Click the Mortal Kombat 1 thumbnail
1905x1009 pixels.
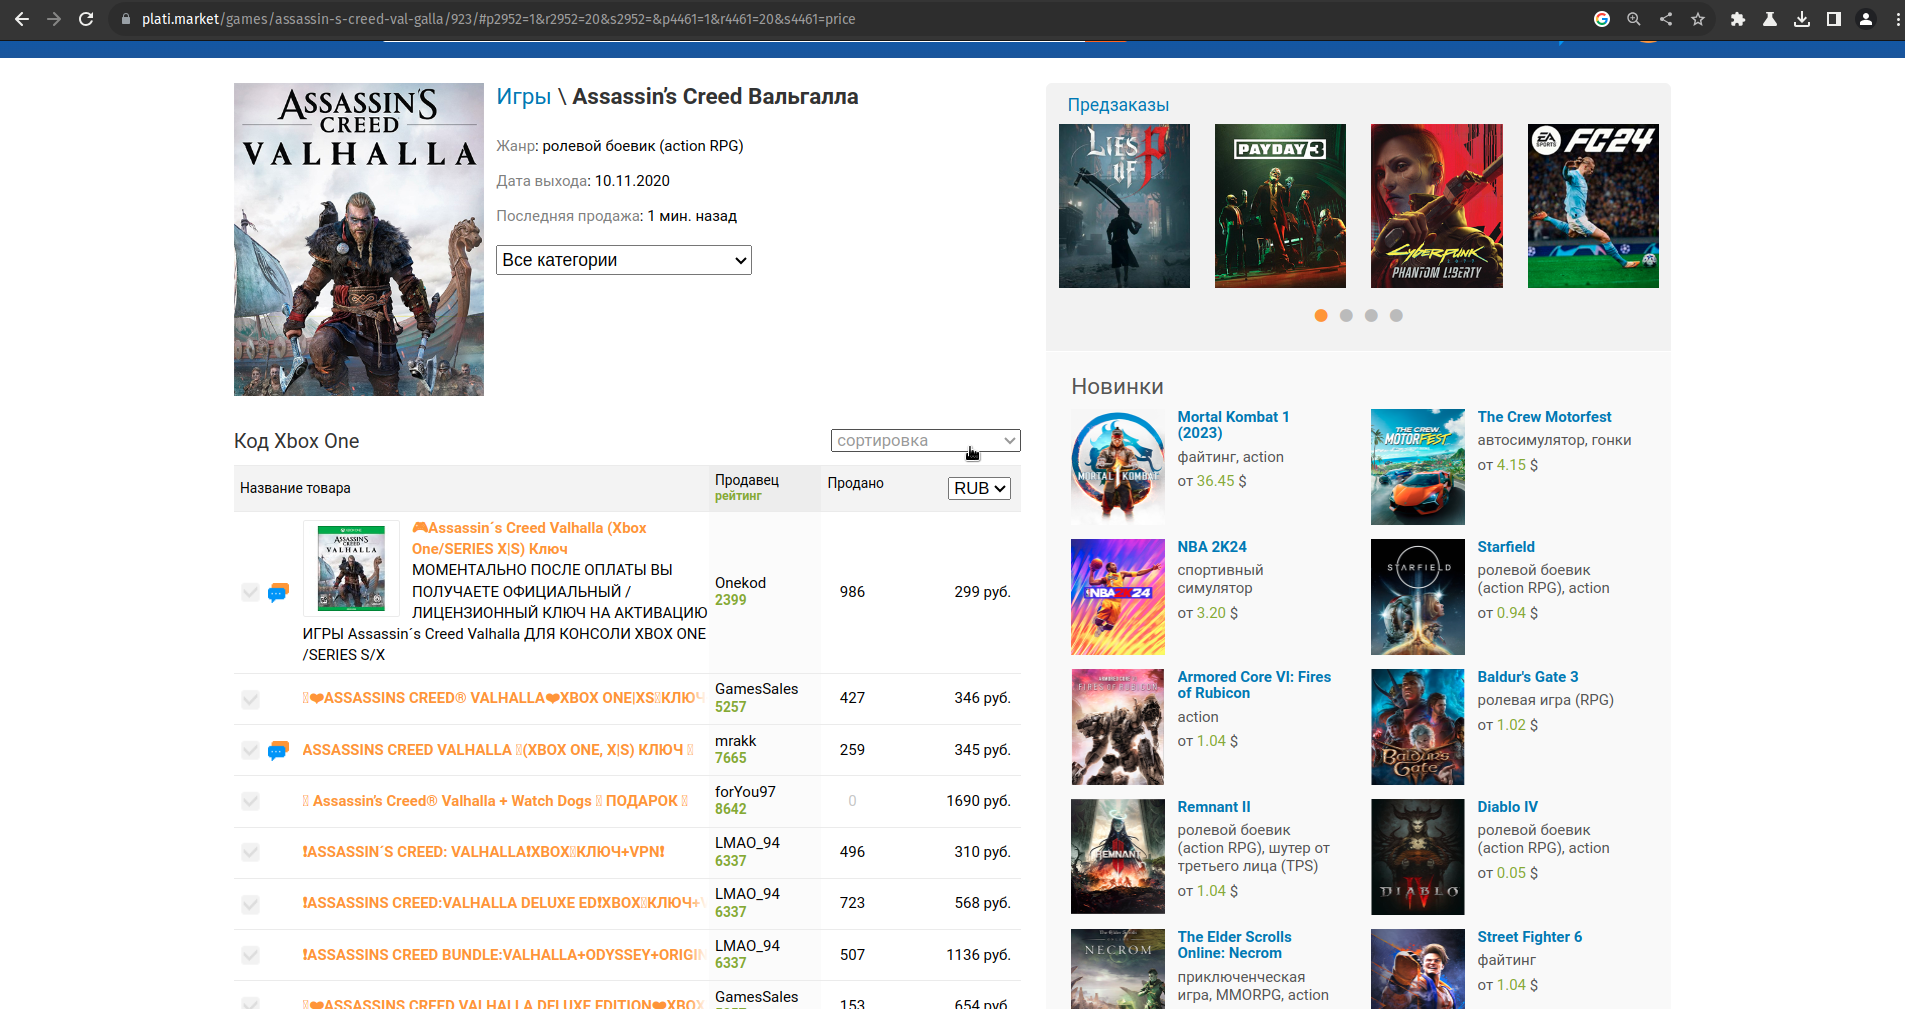click(x=1118, y=467)
